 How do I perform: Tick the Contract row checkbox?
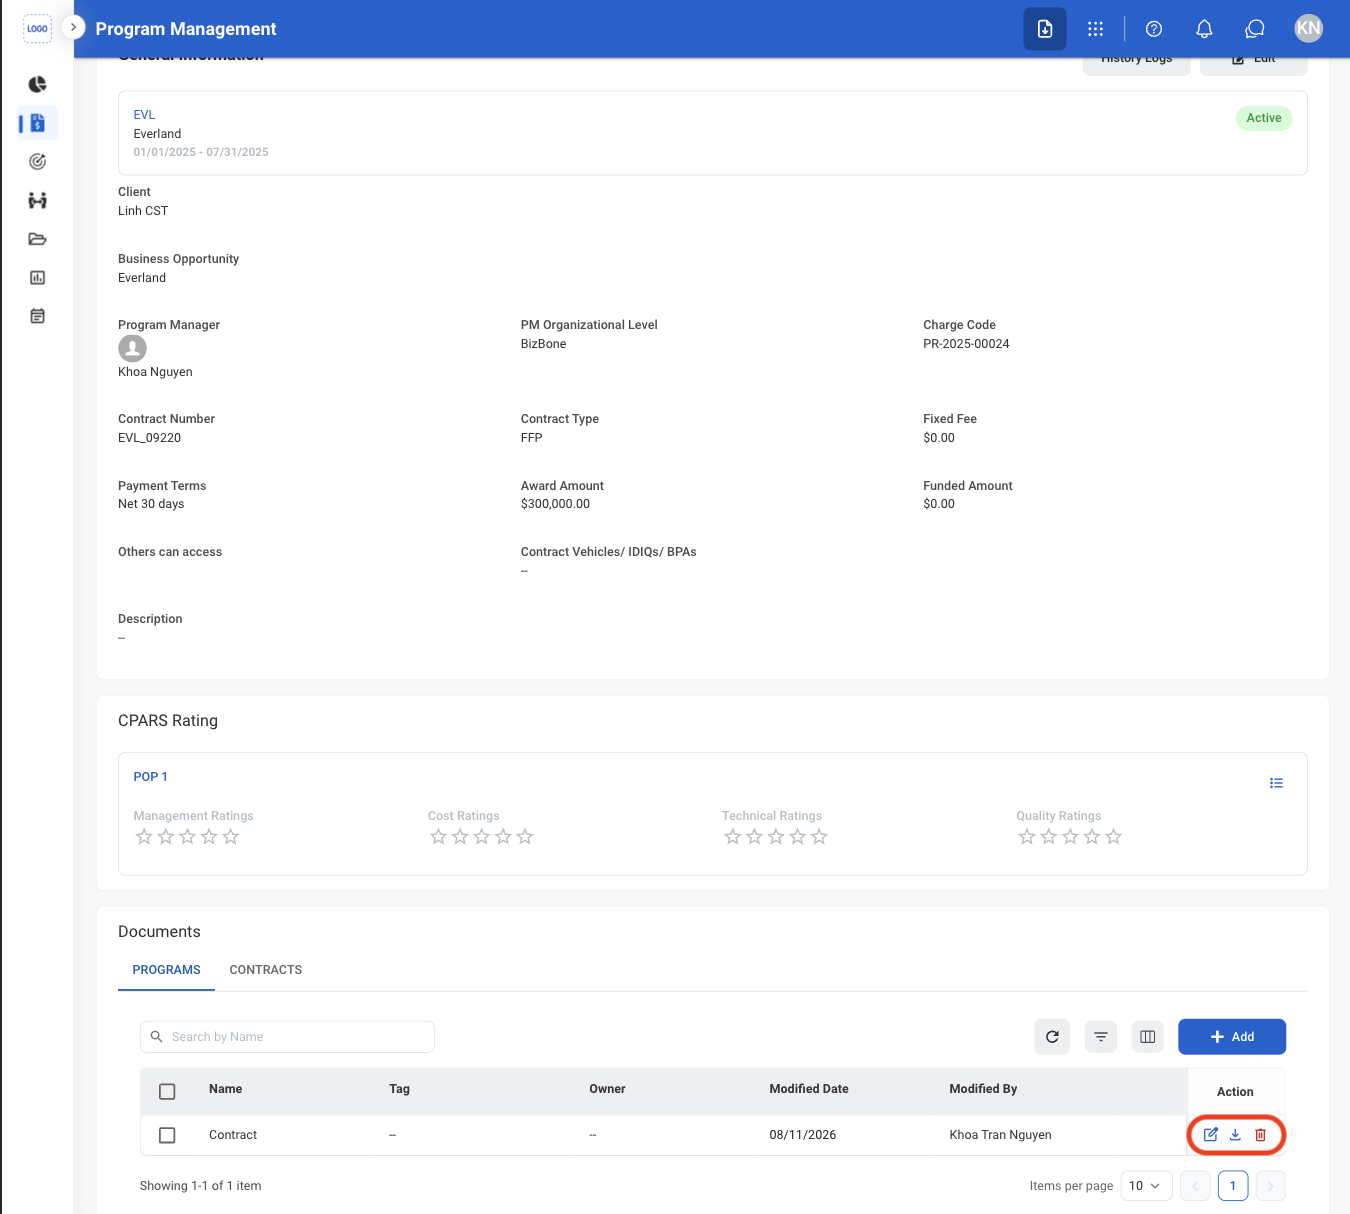coord(167,1135)
